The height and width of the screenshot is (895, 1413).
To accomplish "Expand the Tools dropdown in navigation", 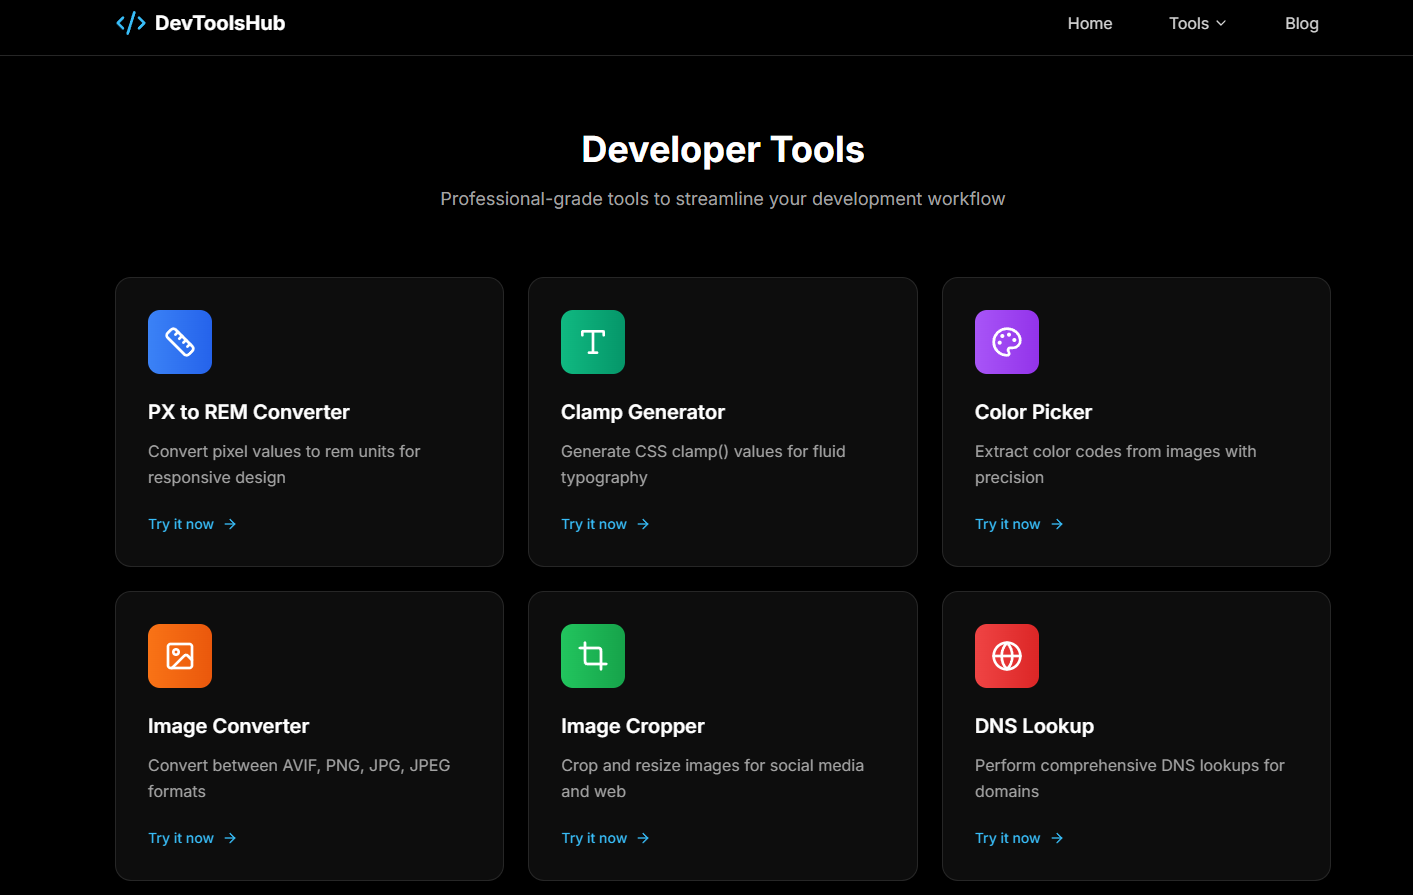I will coord(1197,23).
